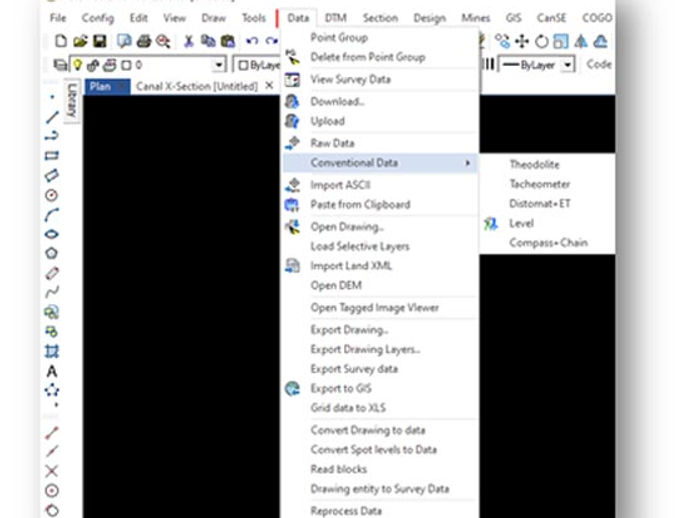Click the Open folder toolbar icon
690x518 pixels.
click(x=81, y=41)
